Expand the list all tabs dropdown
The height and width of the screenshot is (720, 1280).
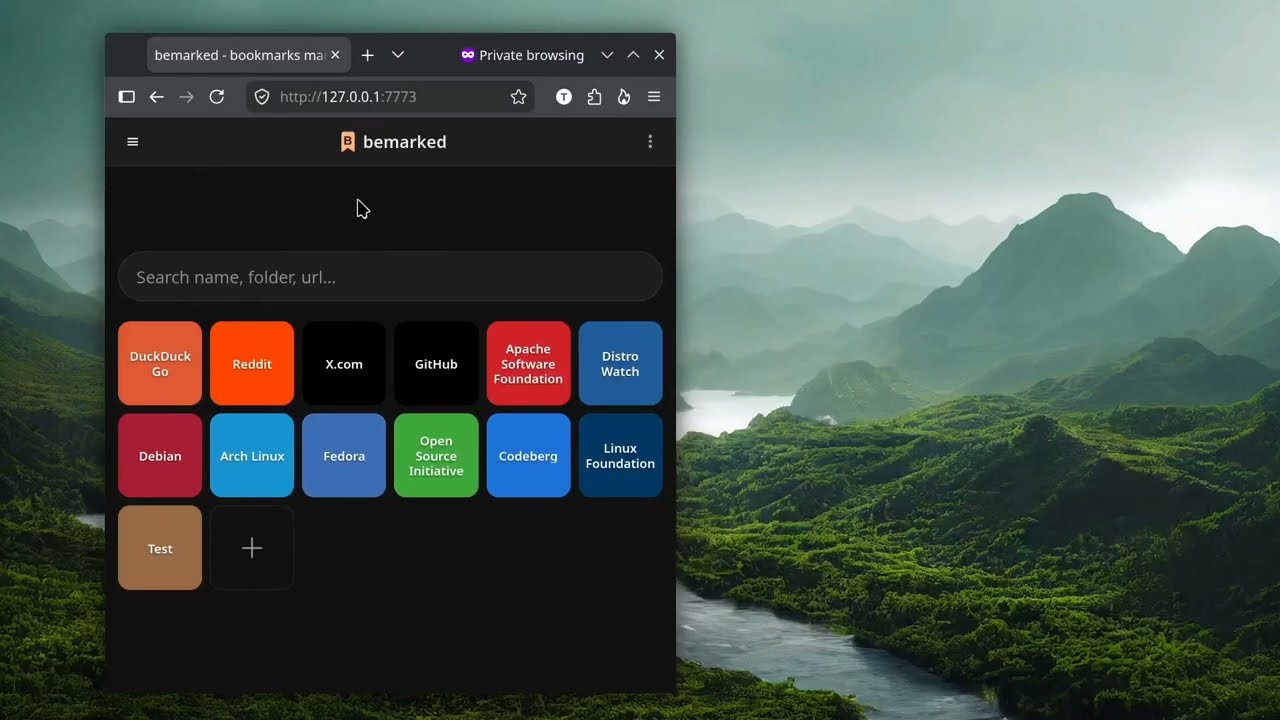click(x=398, y=55)
